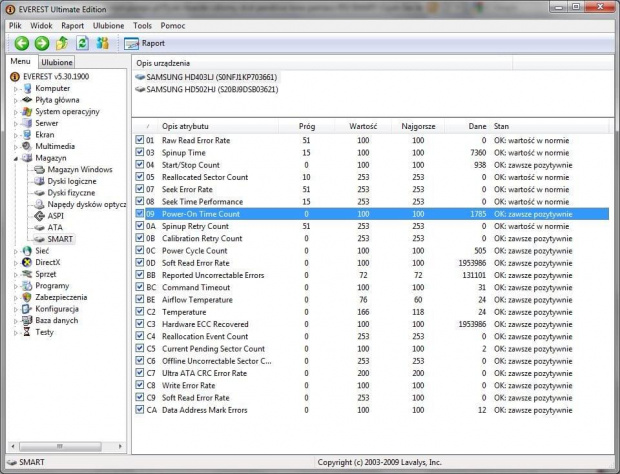Open the Tools menu
The image size is (620, 474).
(x=142, y=26)
